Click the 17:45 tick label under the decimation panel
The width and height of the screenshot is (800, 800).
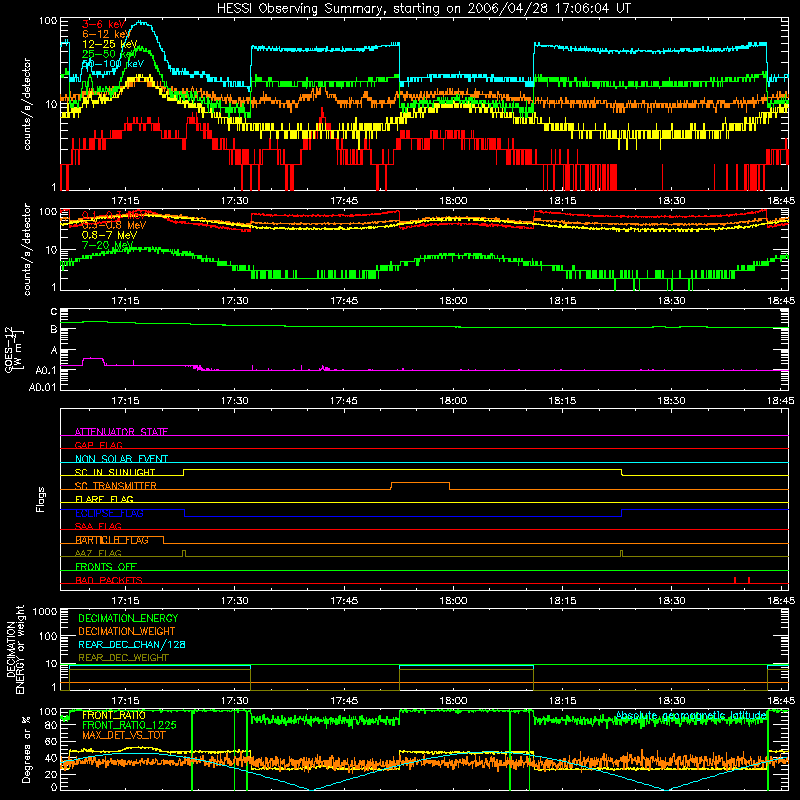point(344,701)
